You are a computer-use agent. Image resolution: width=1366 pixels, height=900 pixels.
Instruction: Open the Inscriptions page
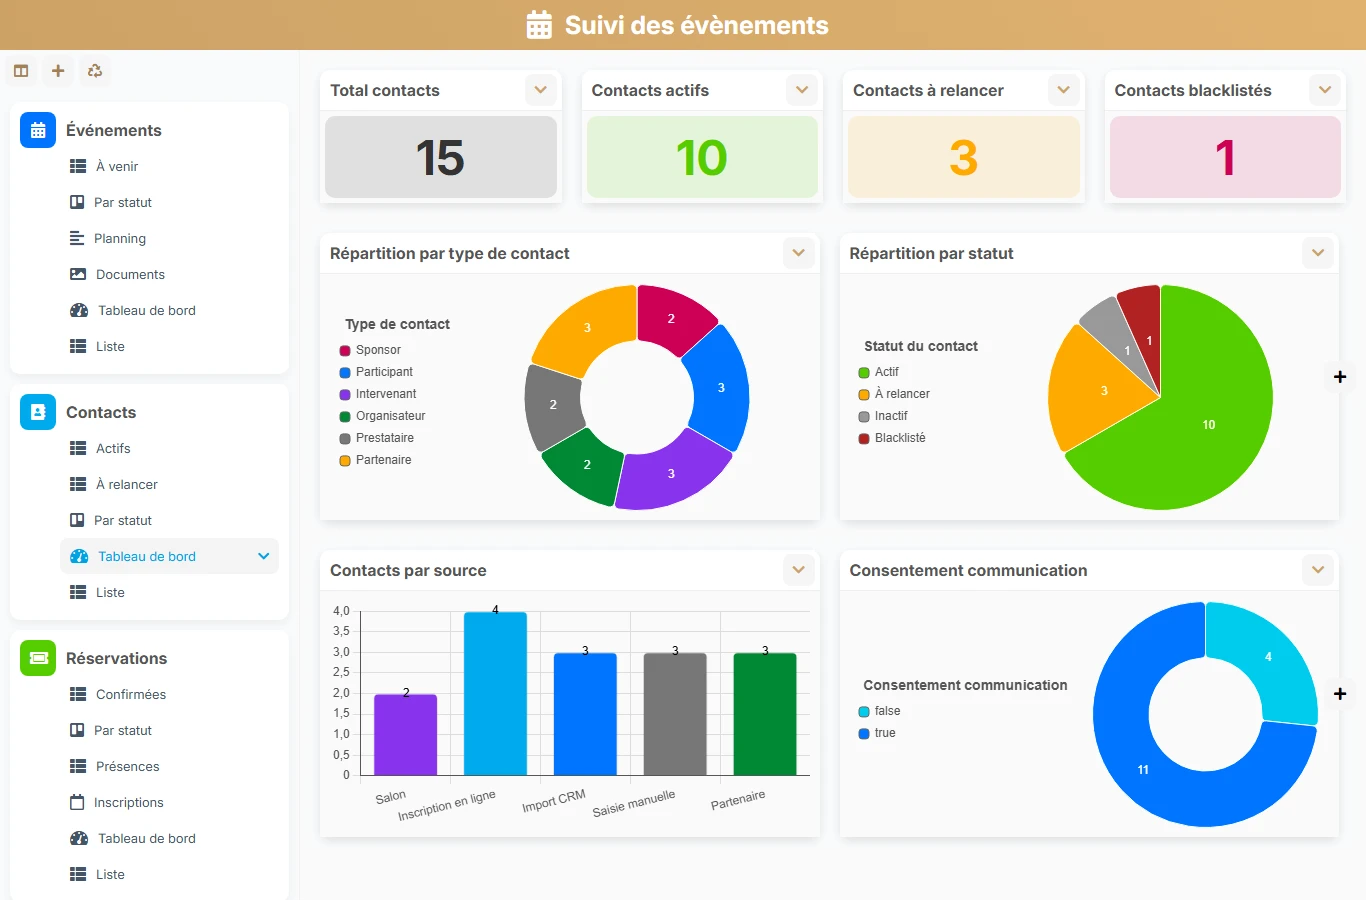click(x=129, y=802)
